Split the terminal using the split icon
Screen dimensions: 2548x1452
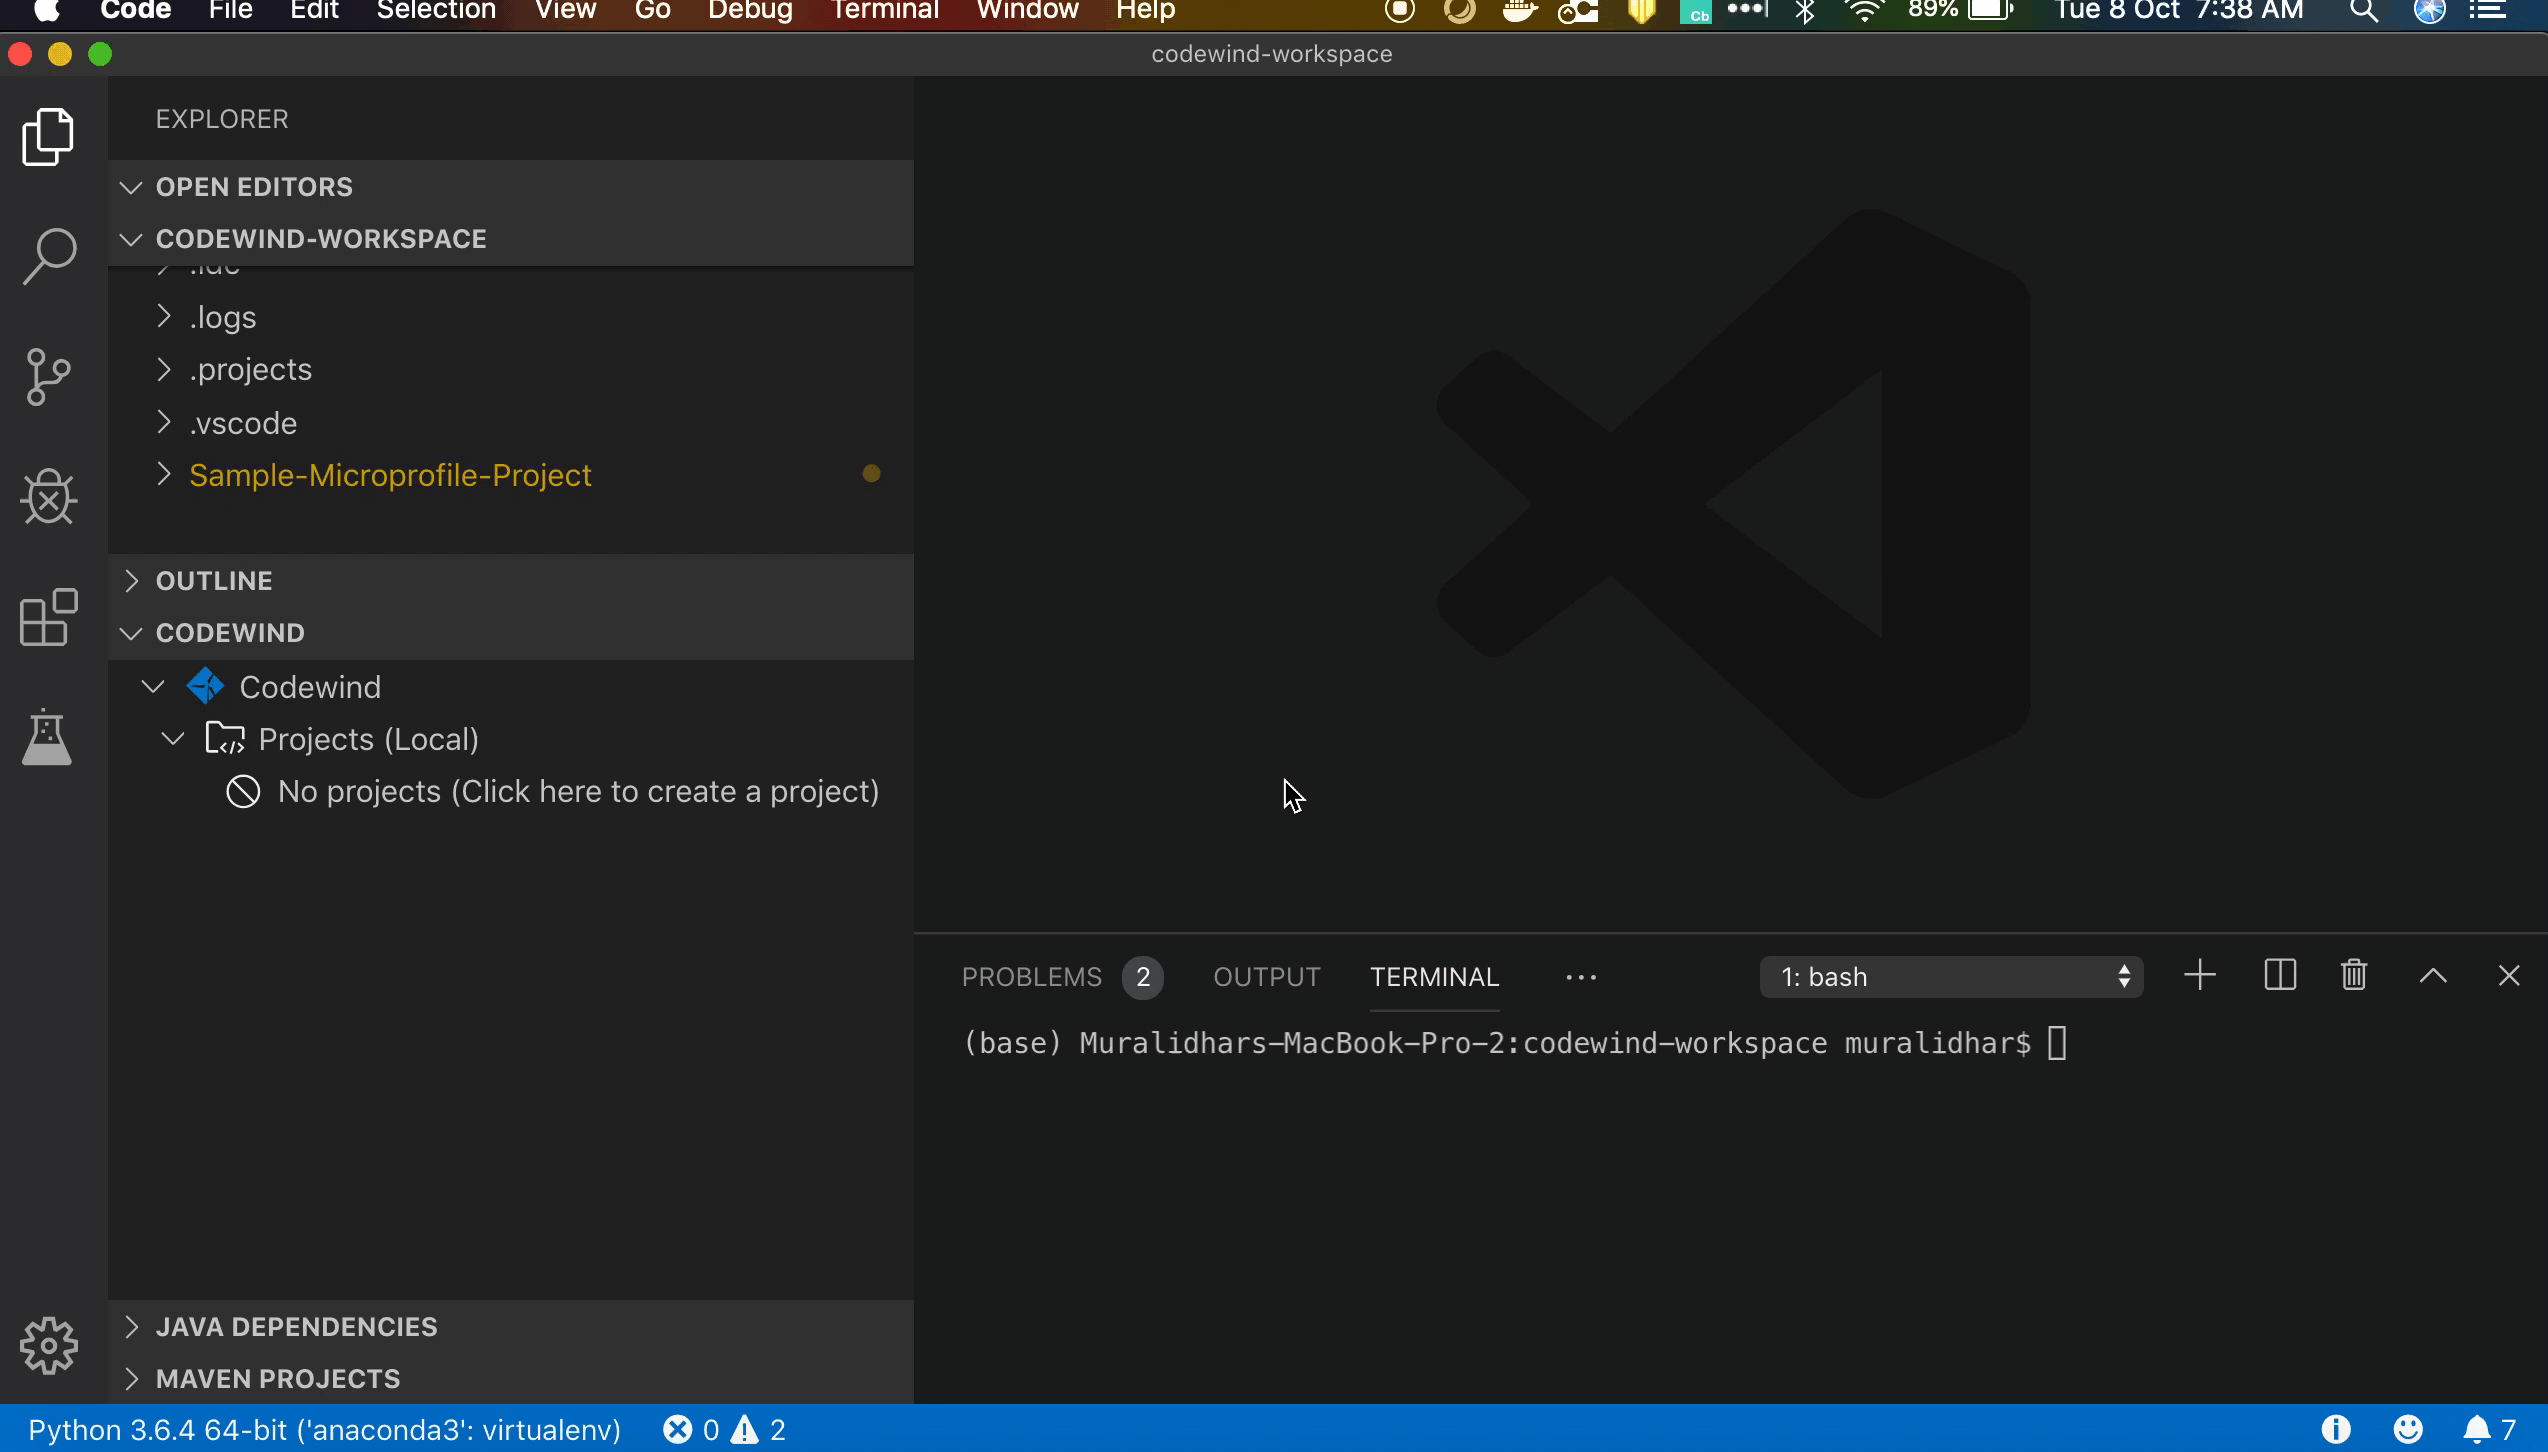pyautogui.click(x=2278, y=975)
